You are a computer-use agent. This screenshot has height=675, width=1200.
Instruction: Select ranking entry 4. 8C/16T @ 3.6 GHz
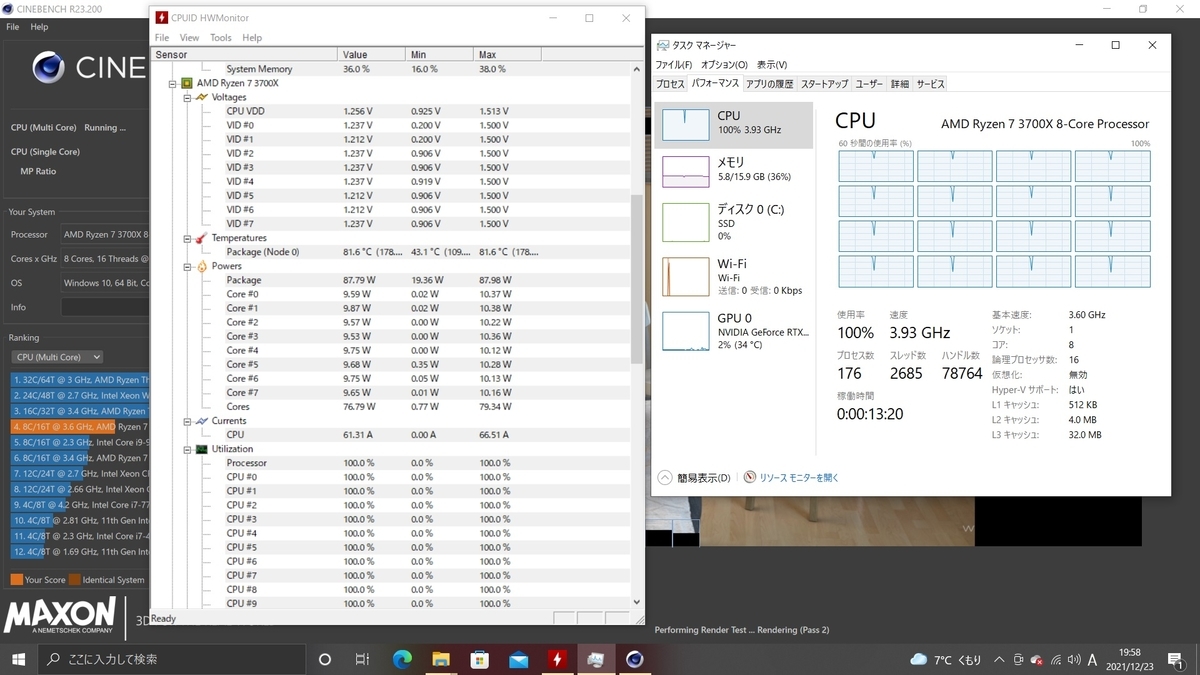80,427
